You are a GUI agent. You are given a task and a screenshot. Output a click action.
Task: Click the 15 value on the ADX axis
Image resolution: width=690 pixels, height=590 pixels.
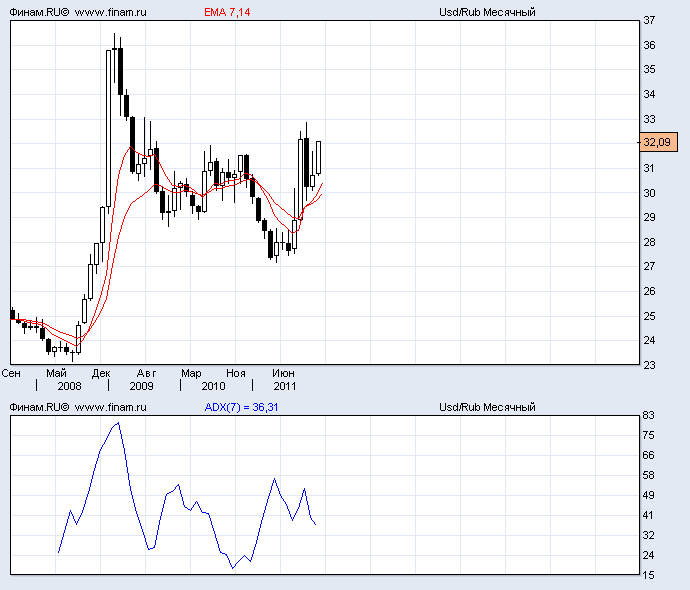pos(649,575)
